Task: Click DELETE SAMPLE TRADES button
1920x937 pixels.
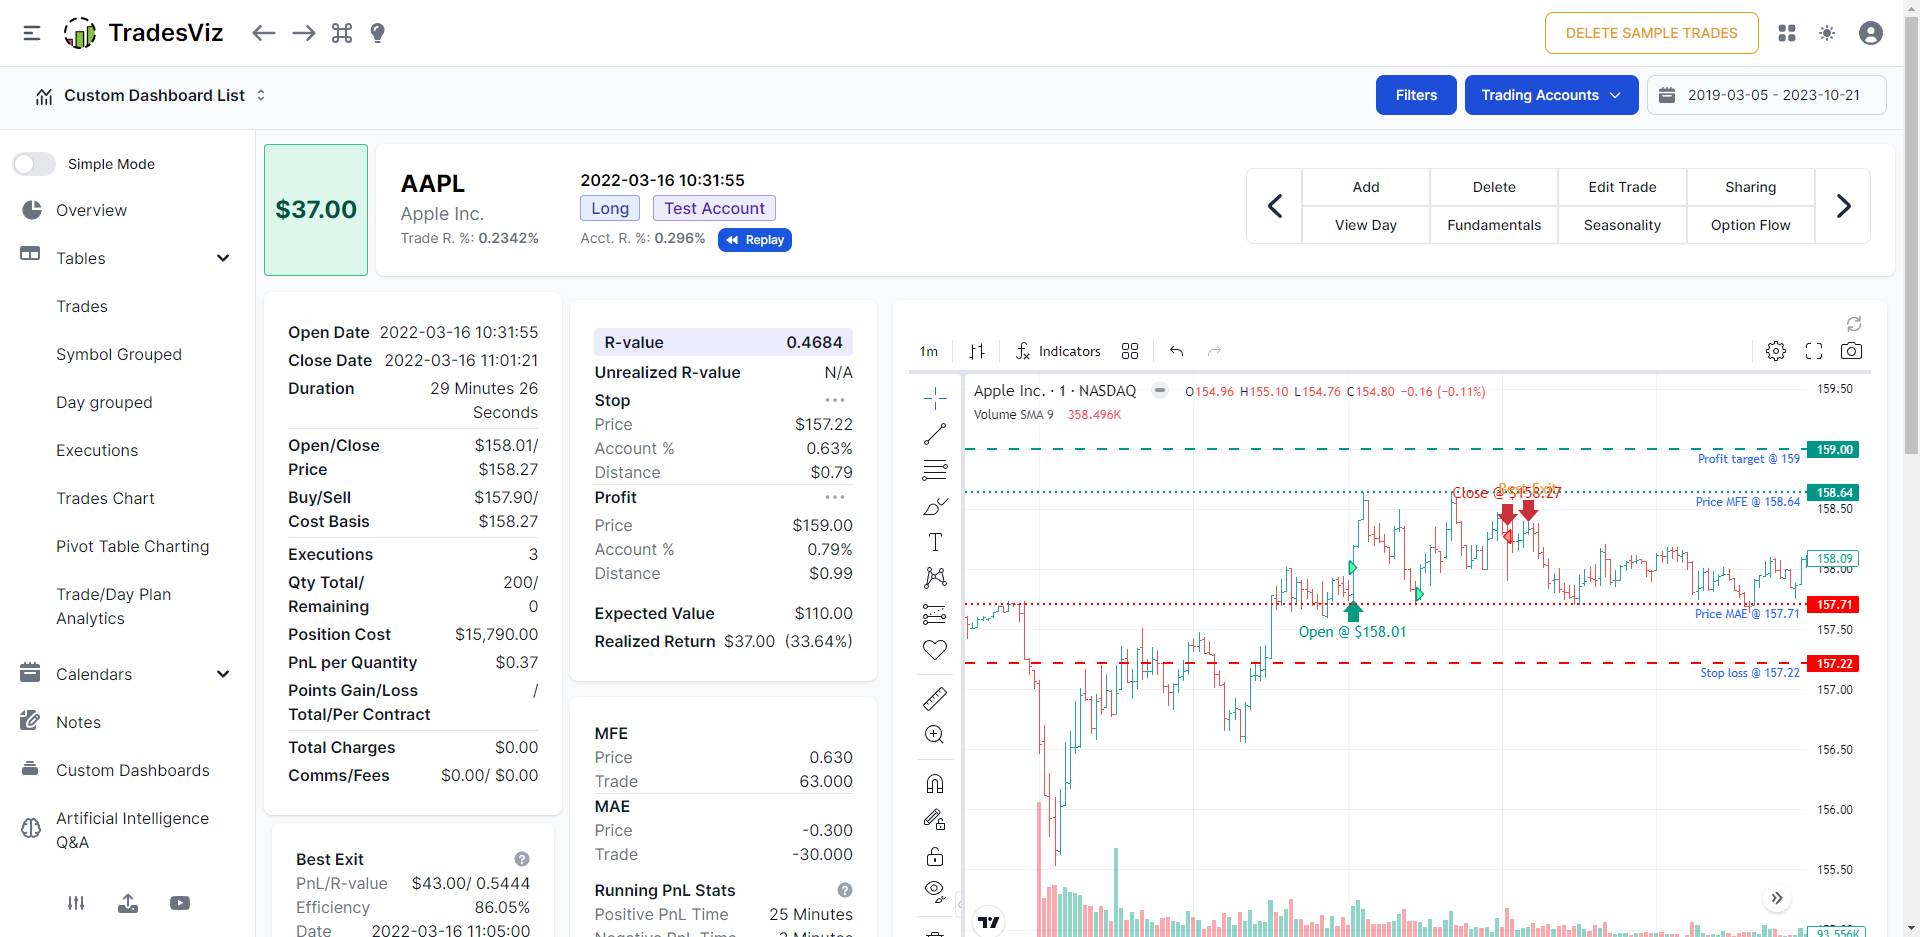Action: pyautogui.click(x=1651, y=33)
